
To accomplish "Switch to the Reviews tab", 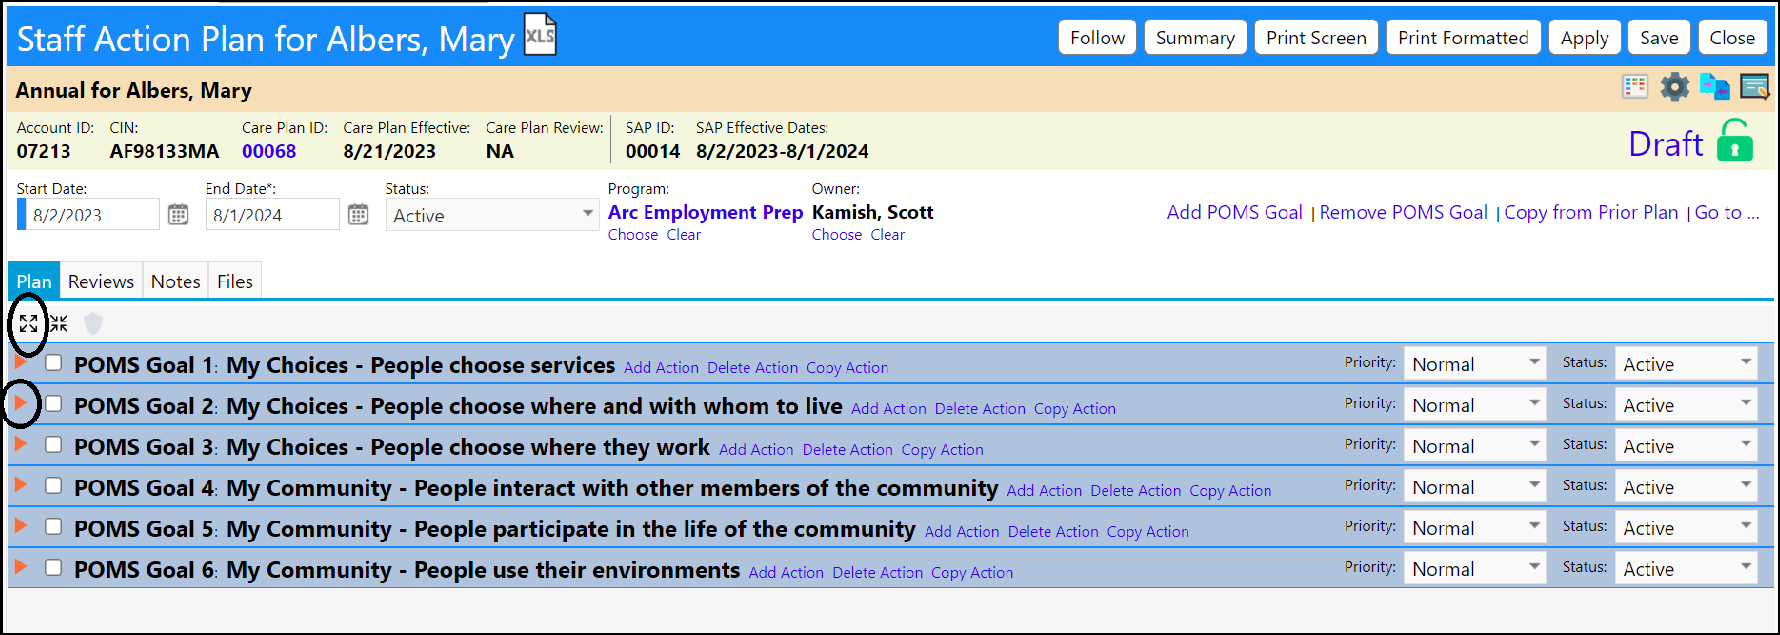I will [x=101, y=281].
